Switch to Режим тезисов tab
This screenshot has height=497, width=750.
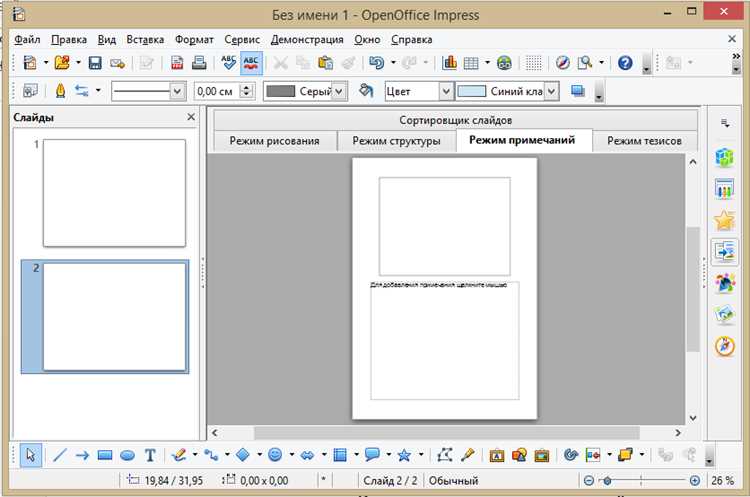644,141
